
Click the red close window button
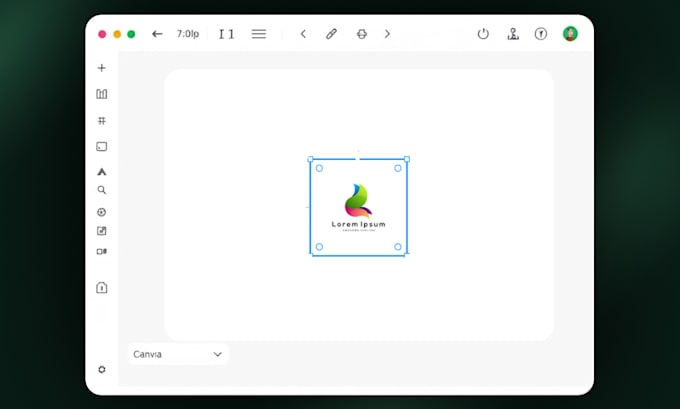(x=102, y=34)
